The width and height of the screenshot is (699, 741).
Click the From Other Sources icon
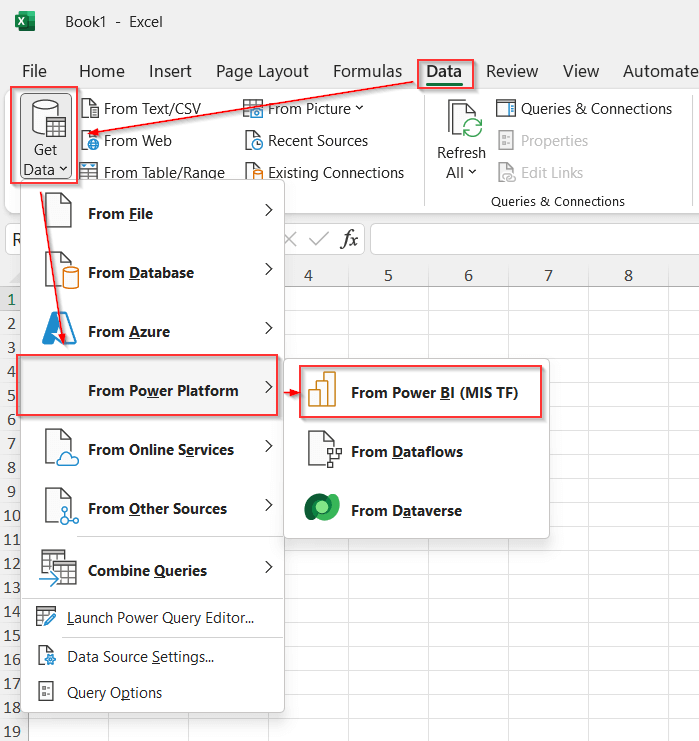pos(61,507)
